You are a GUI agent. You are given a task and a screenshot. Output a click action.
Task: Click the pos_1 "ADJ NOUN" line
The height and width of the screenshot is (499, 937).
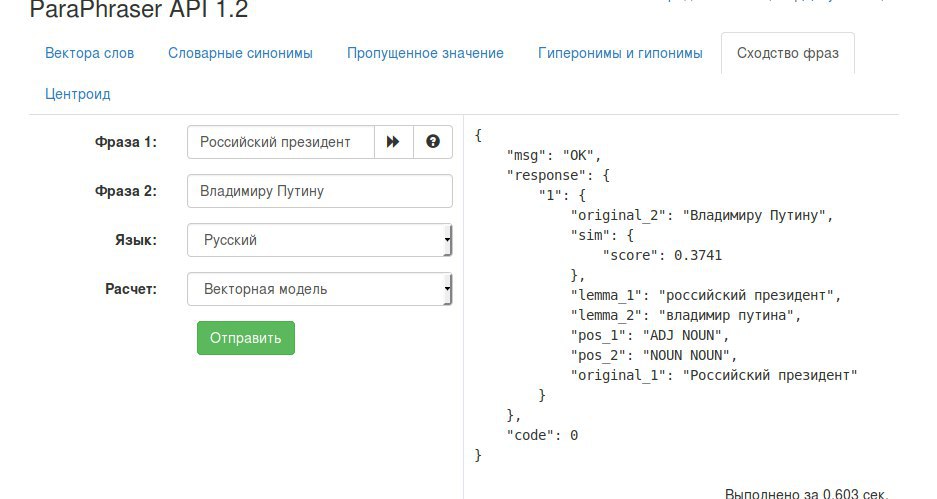pos(650,335)
